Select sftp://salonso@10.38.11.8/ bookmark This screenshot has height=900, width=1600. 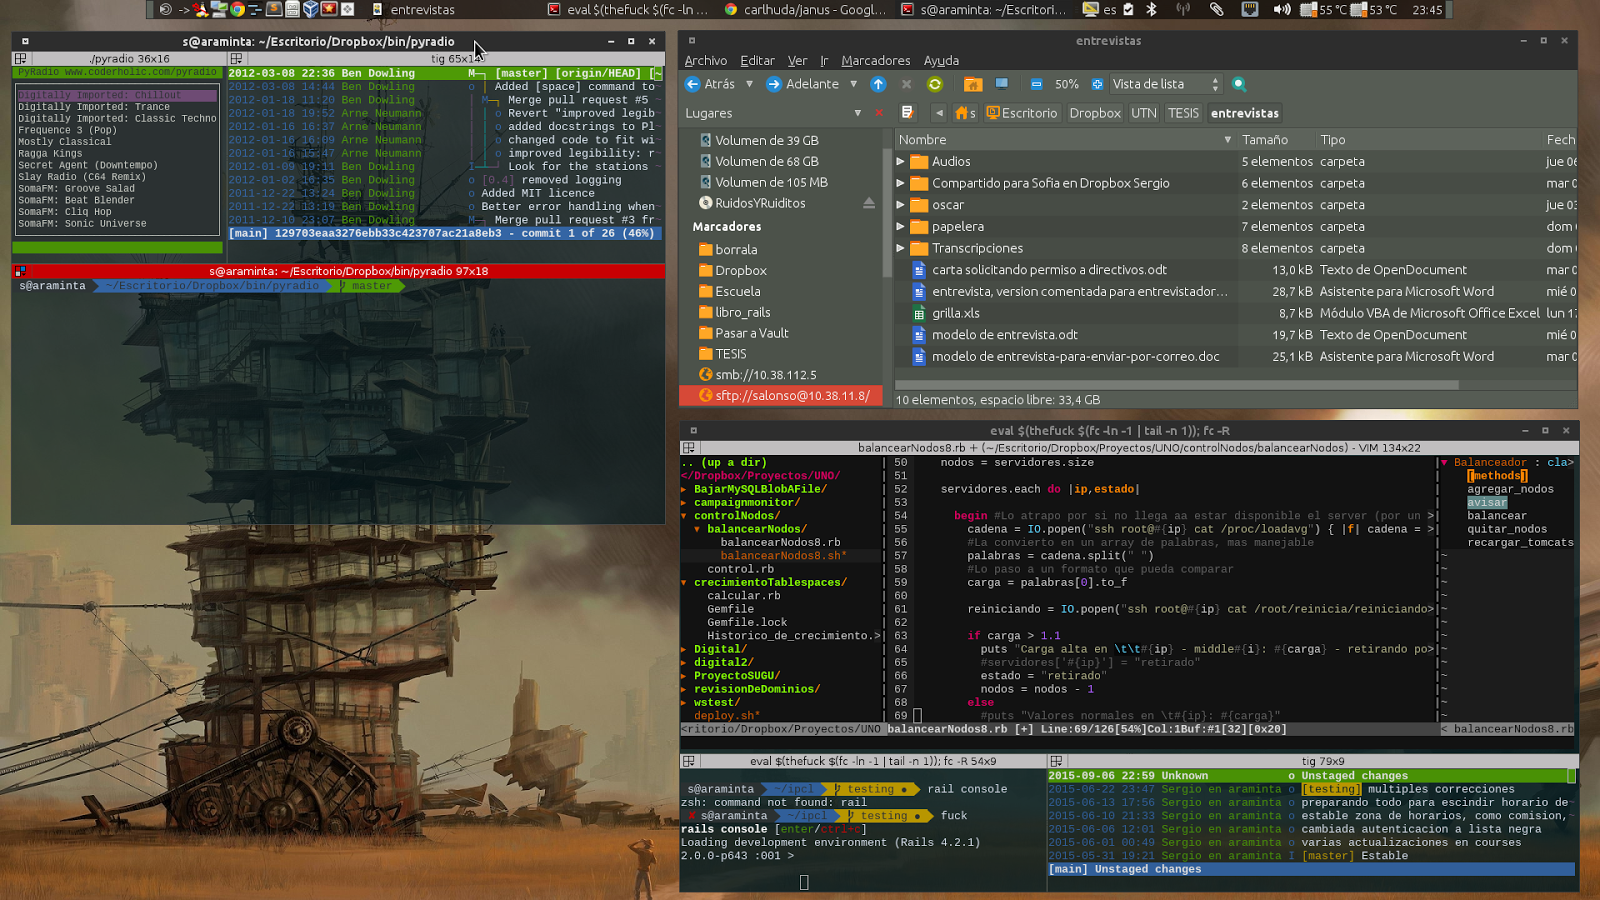(x=781, y=396)
